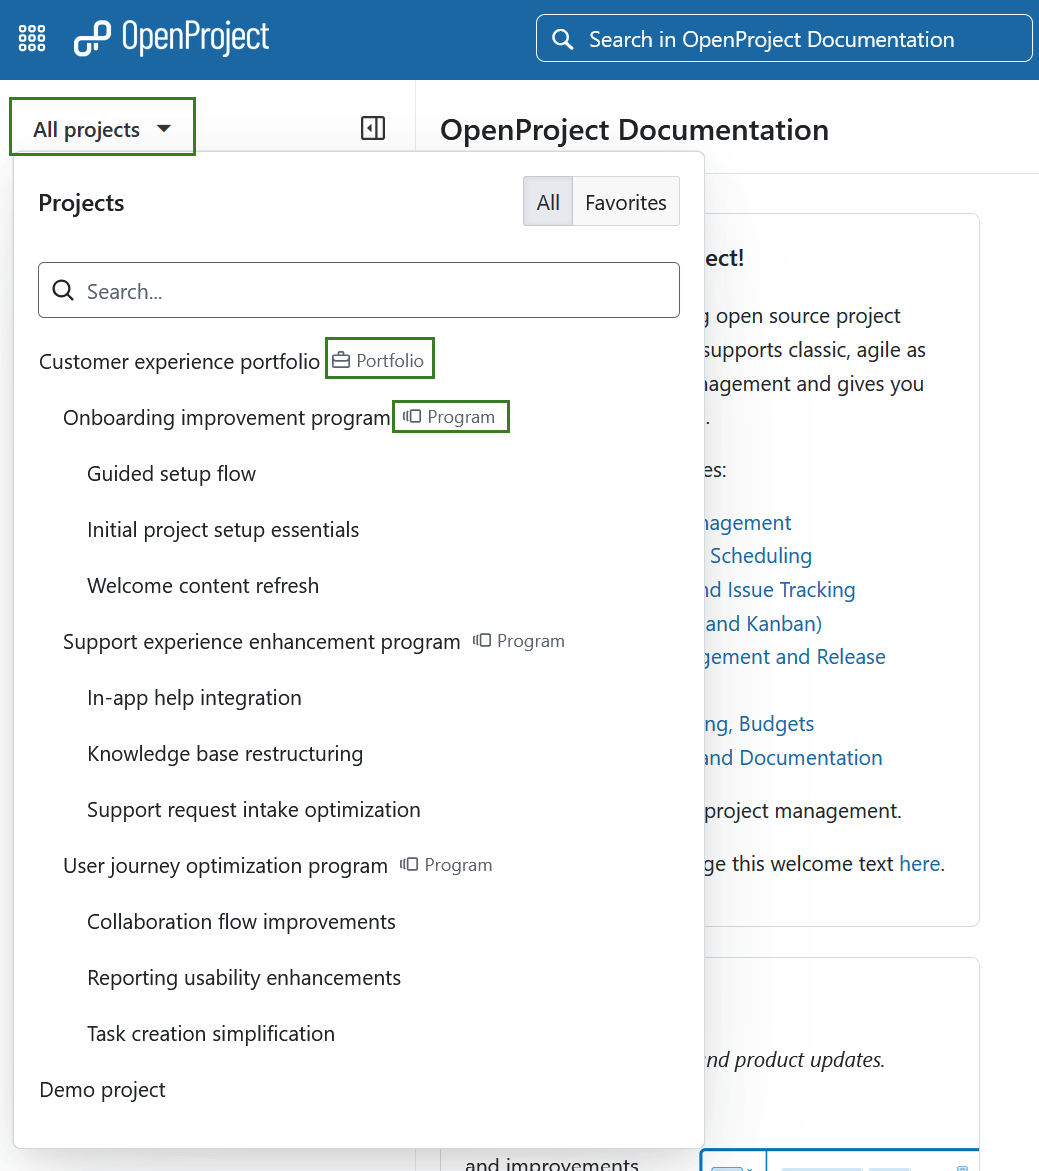This screenshot has width=1039, height=1171.
Task: Click the magnifier in the documentation search bar
Action: (x=562, y=38)
